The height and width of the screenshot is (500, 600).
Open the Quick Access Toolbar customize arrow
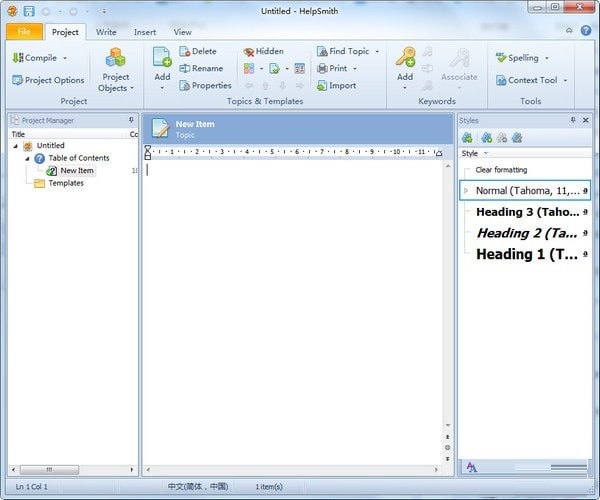pos(104,11)
